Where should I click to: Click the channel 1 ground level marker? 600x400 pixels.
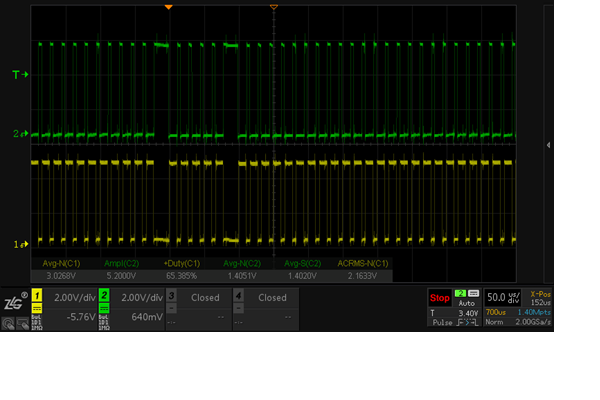click(x=21, y=244)
